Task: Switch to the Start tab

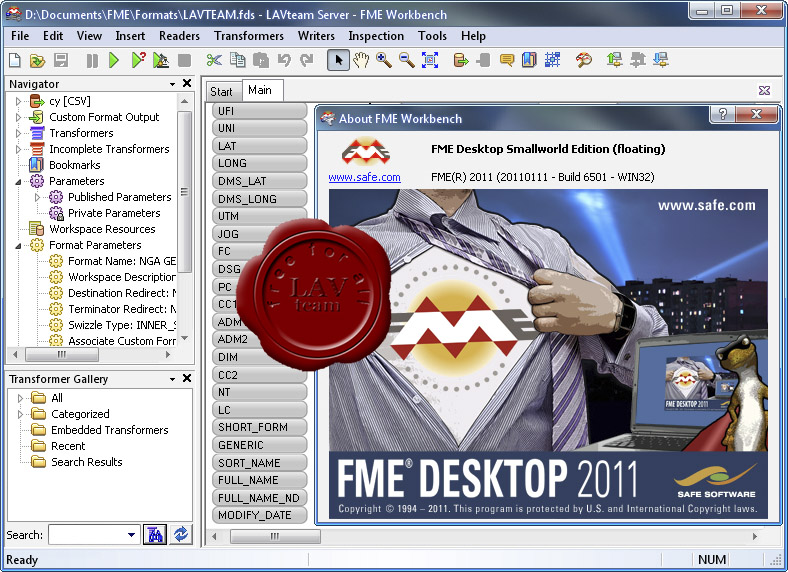Action: [x=221, y=92]
